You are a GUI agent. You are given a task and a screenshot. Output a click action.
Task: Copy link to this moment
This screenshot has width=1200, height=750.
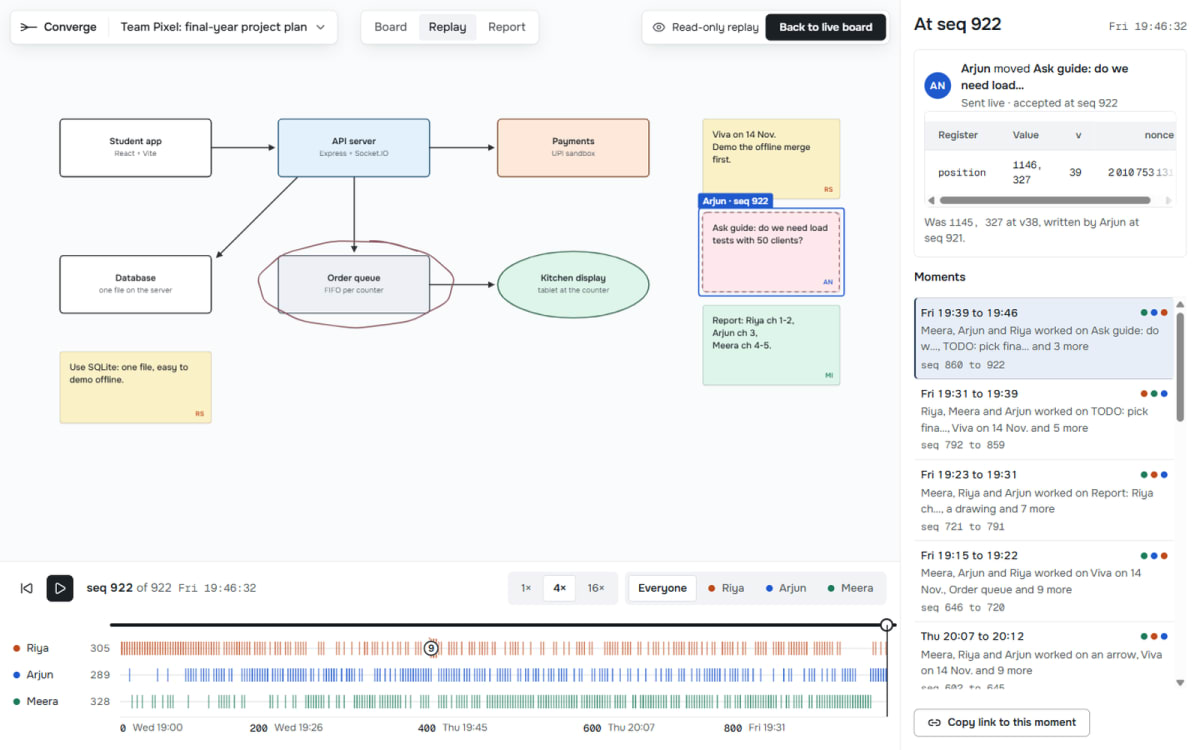pos(1002,722)
